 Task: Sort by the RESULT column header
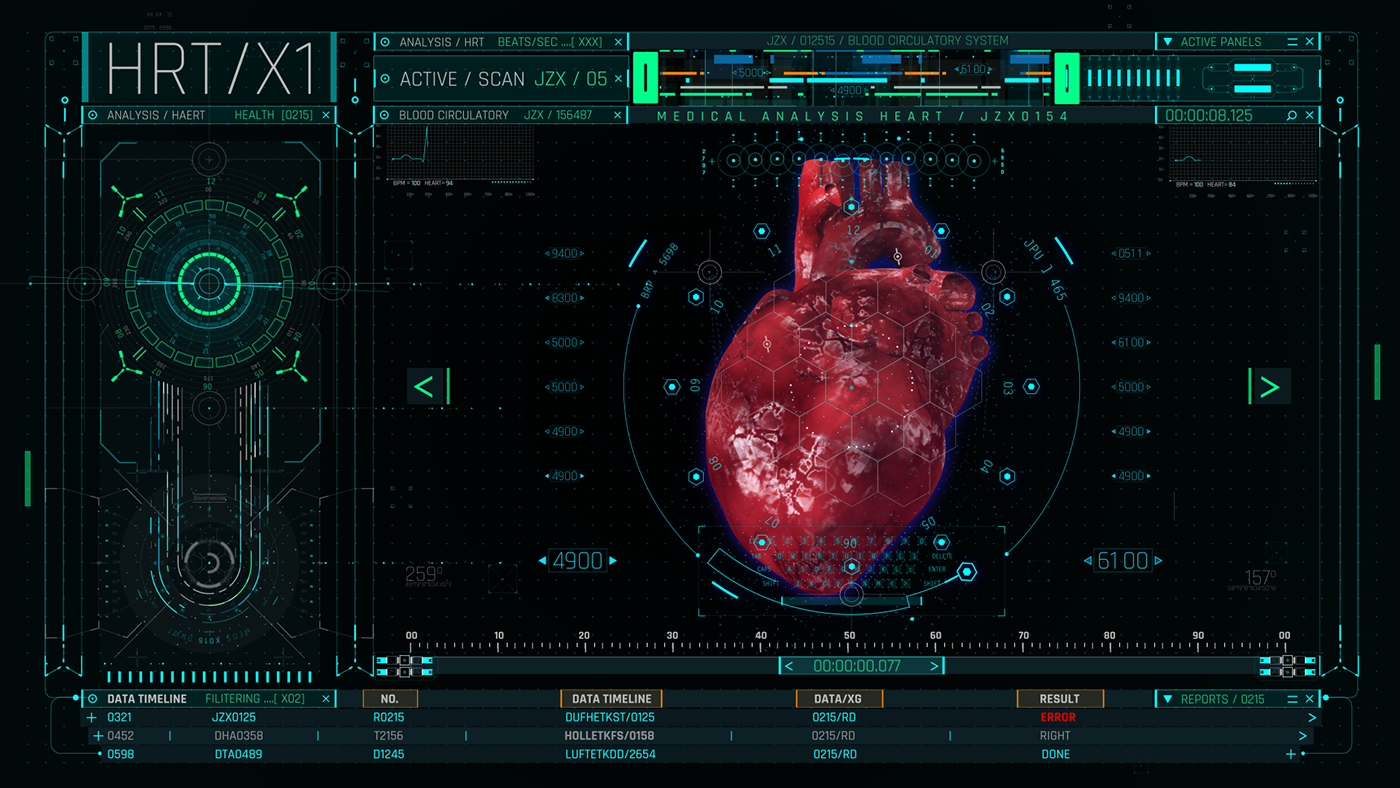tap(1060, 699)
